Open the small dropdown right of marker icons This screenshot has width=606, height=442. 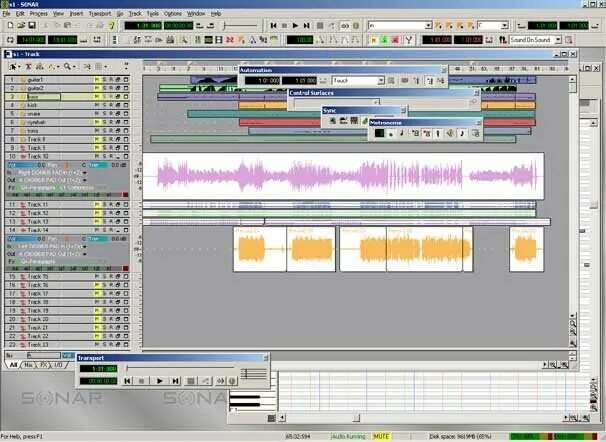coord(505,26)
